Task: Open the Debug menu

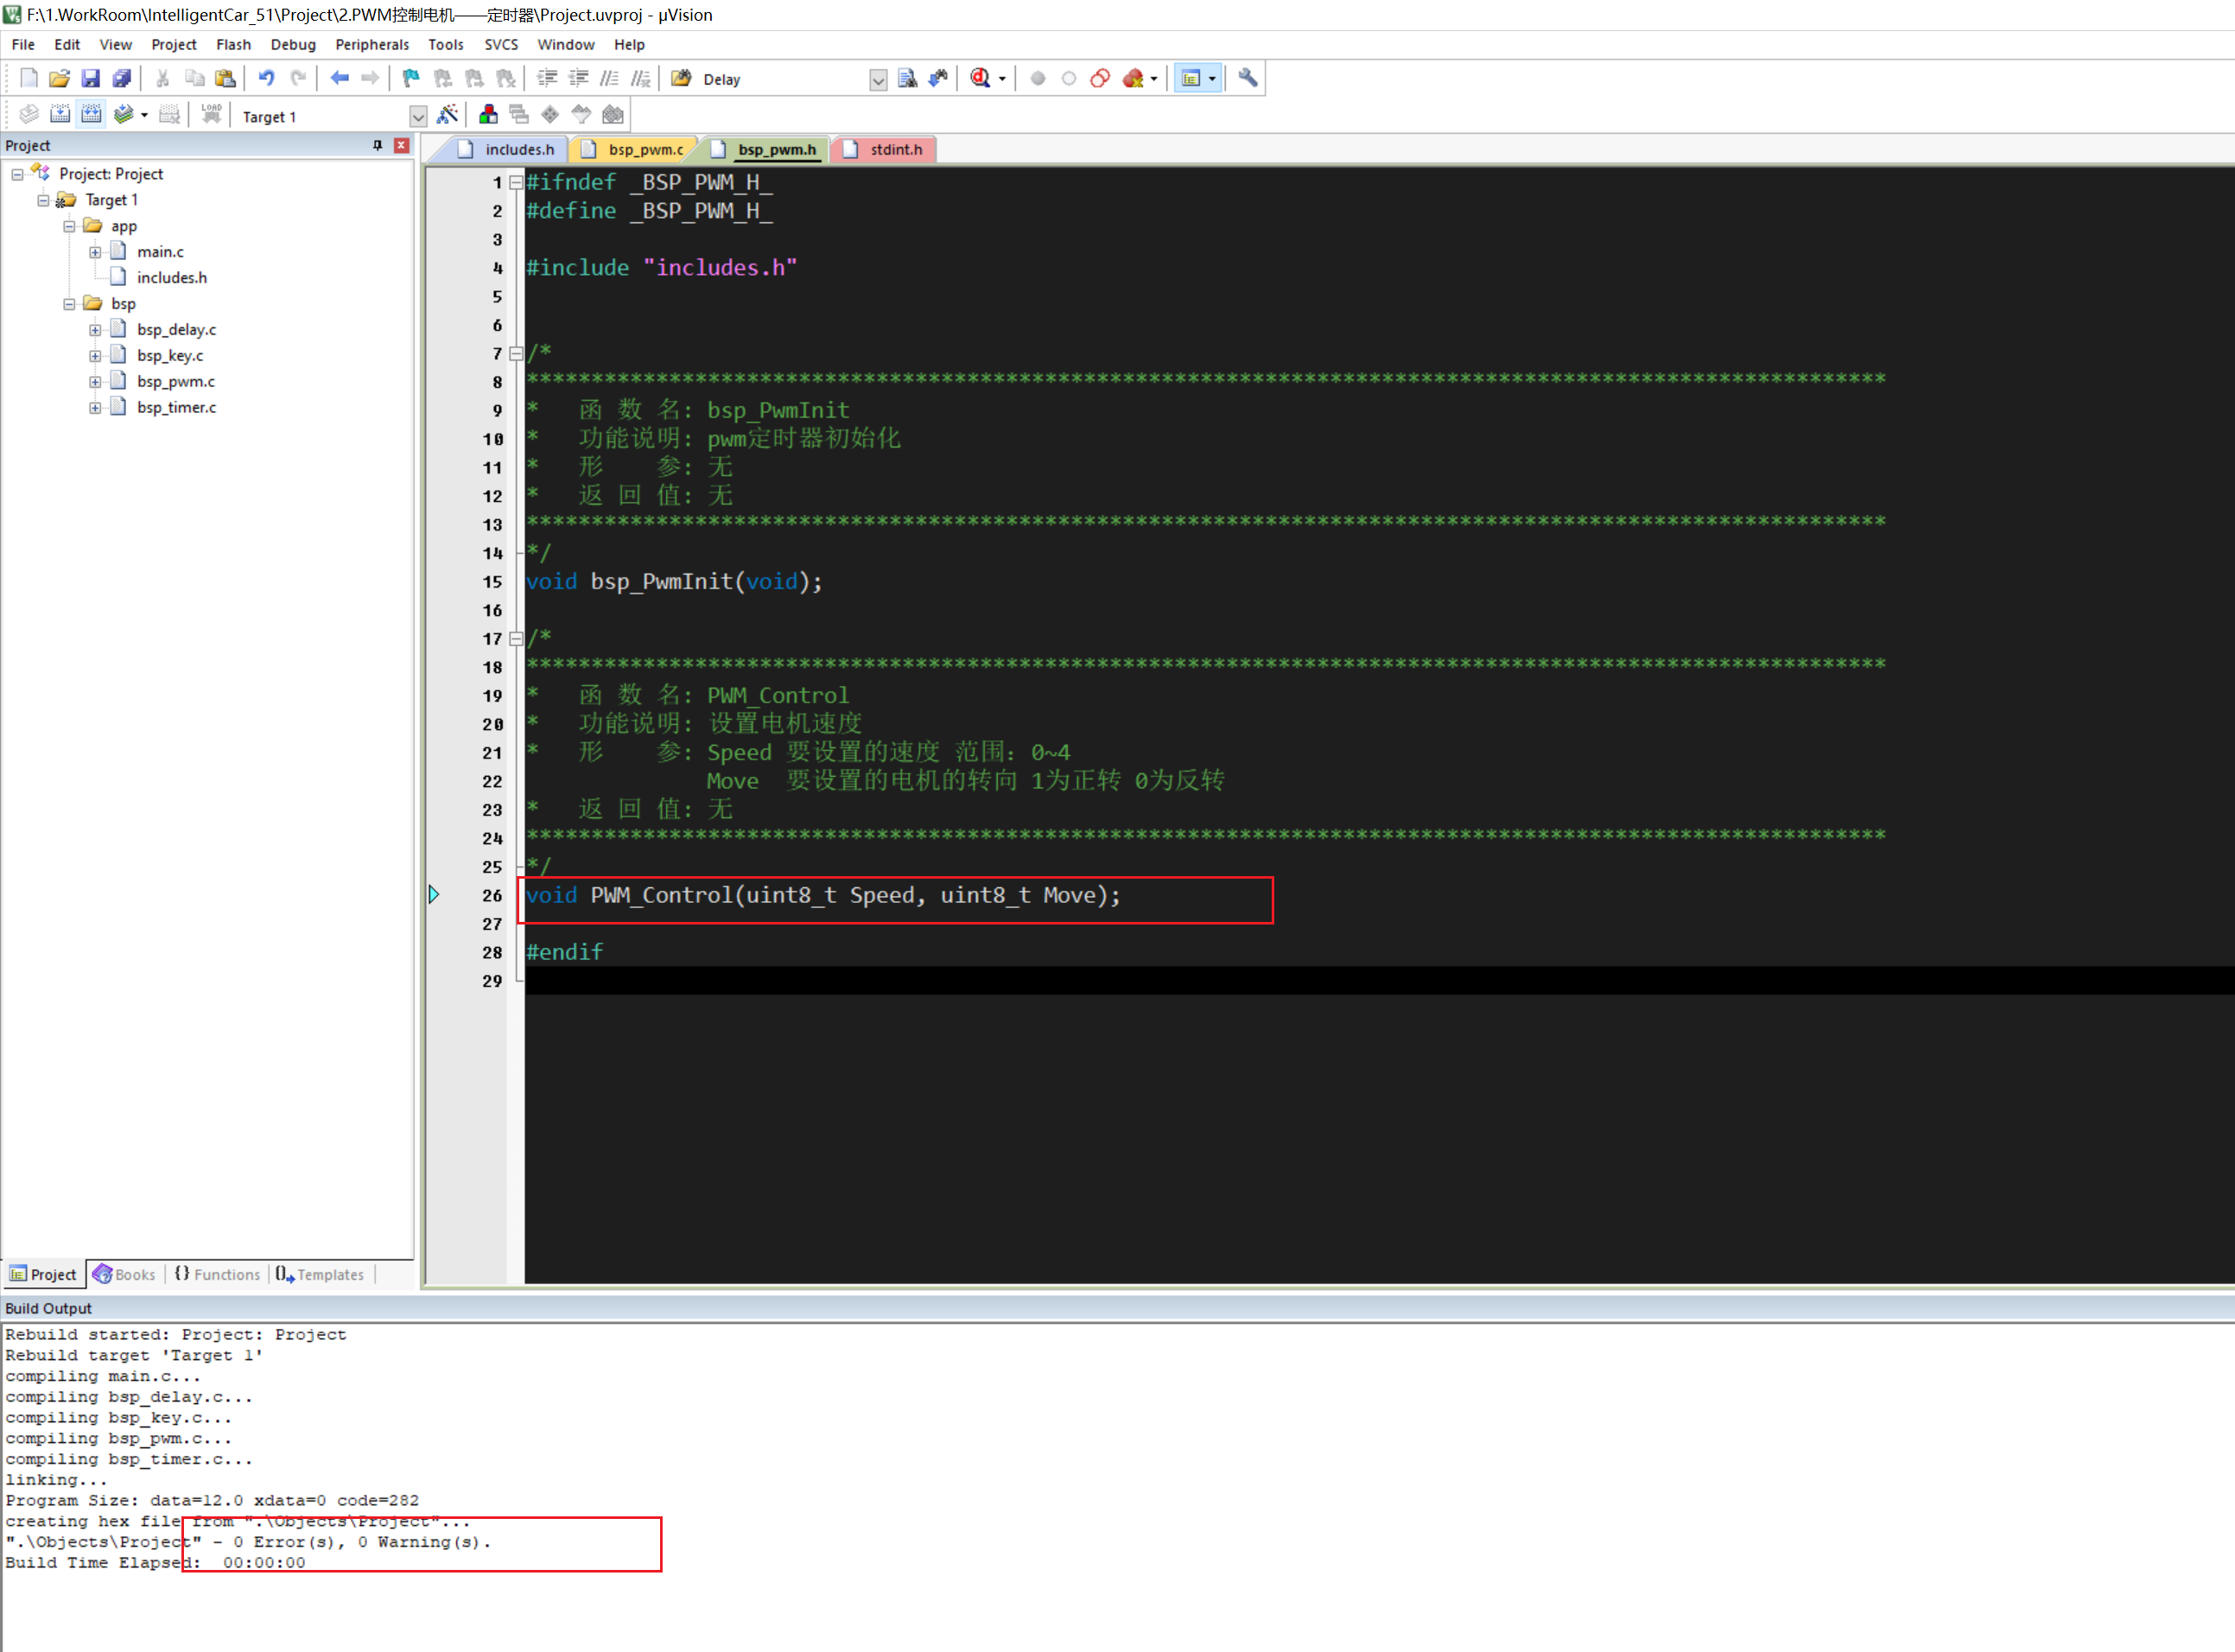Action: 293,45
